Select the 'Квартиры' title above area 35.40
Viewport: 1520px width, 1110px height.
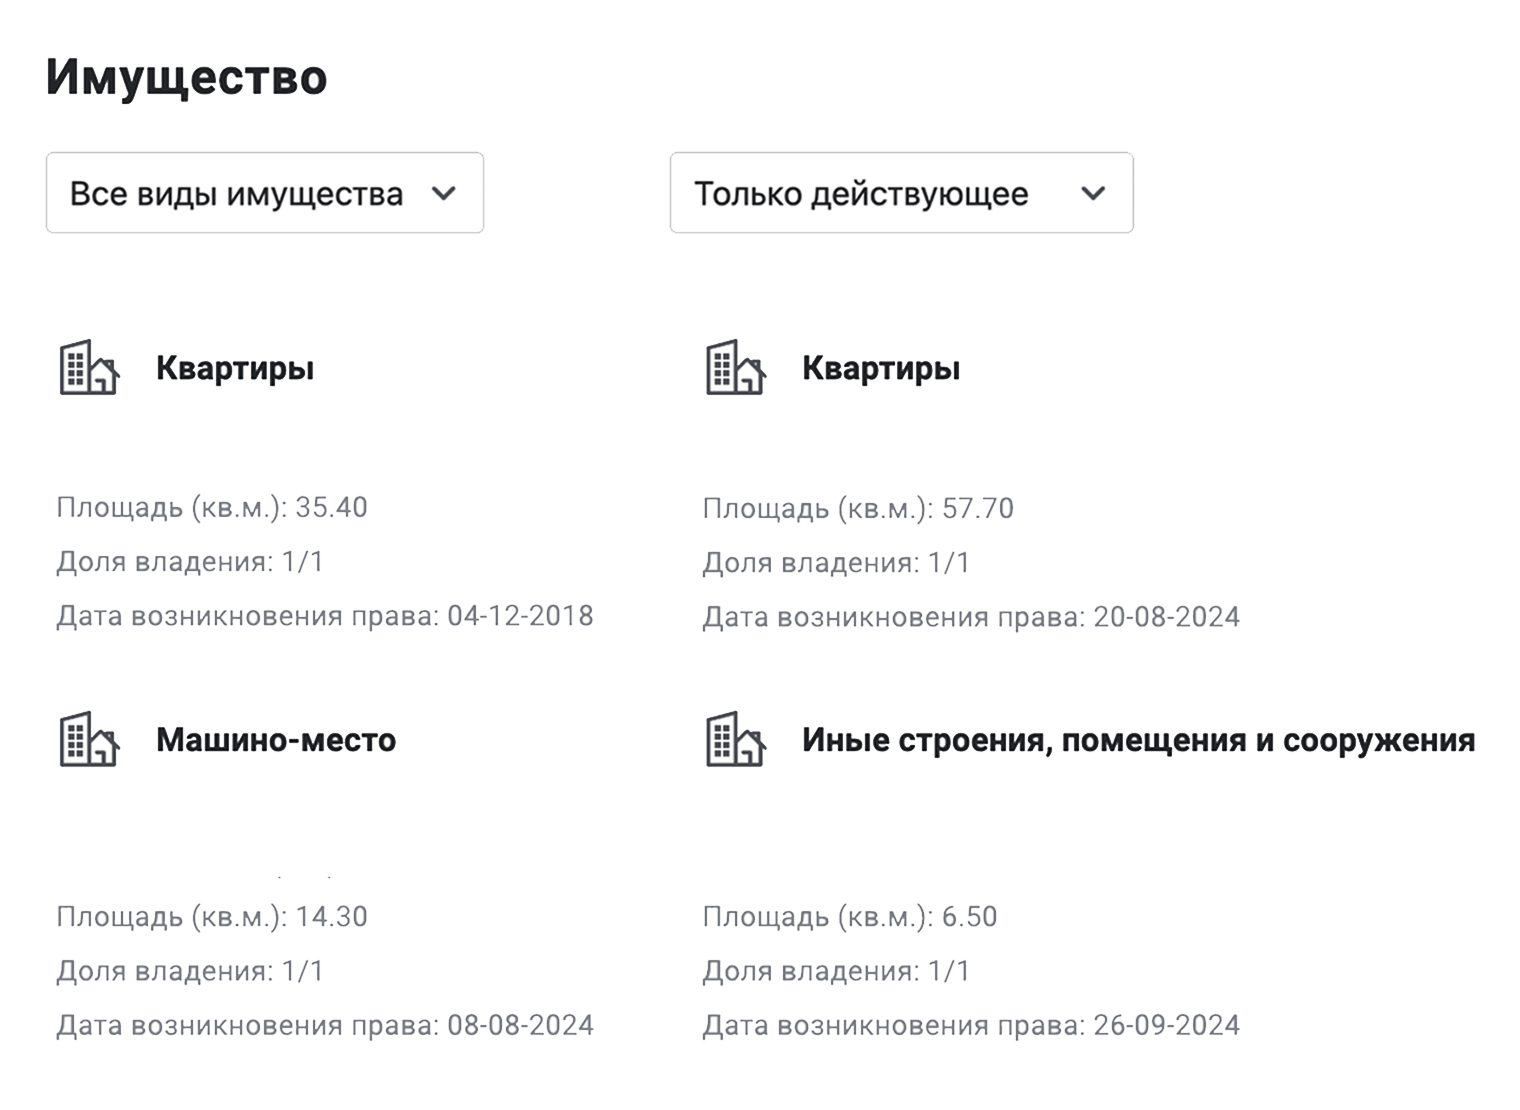235,369
